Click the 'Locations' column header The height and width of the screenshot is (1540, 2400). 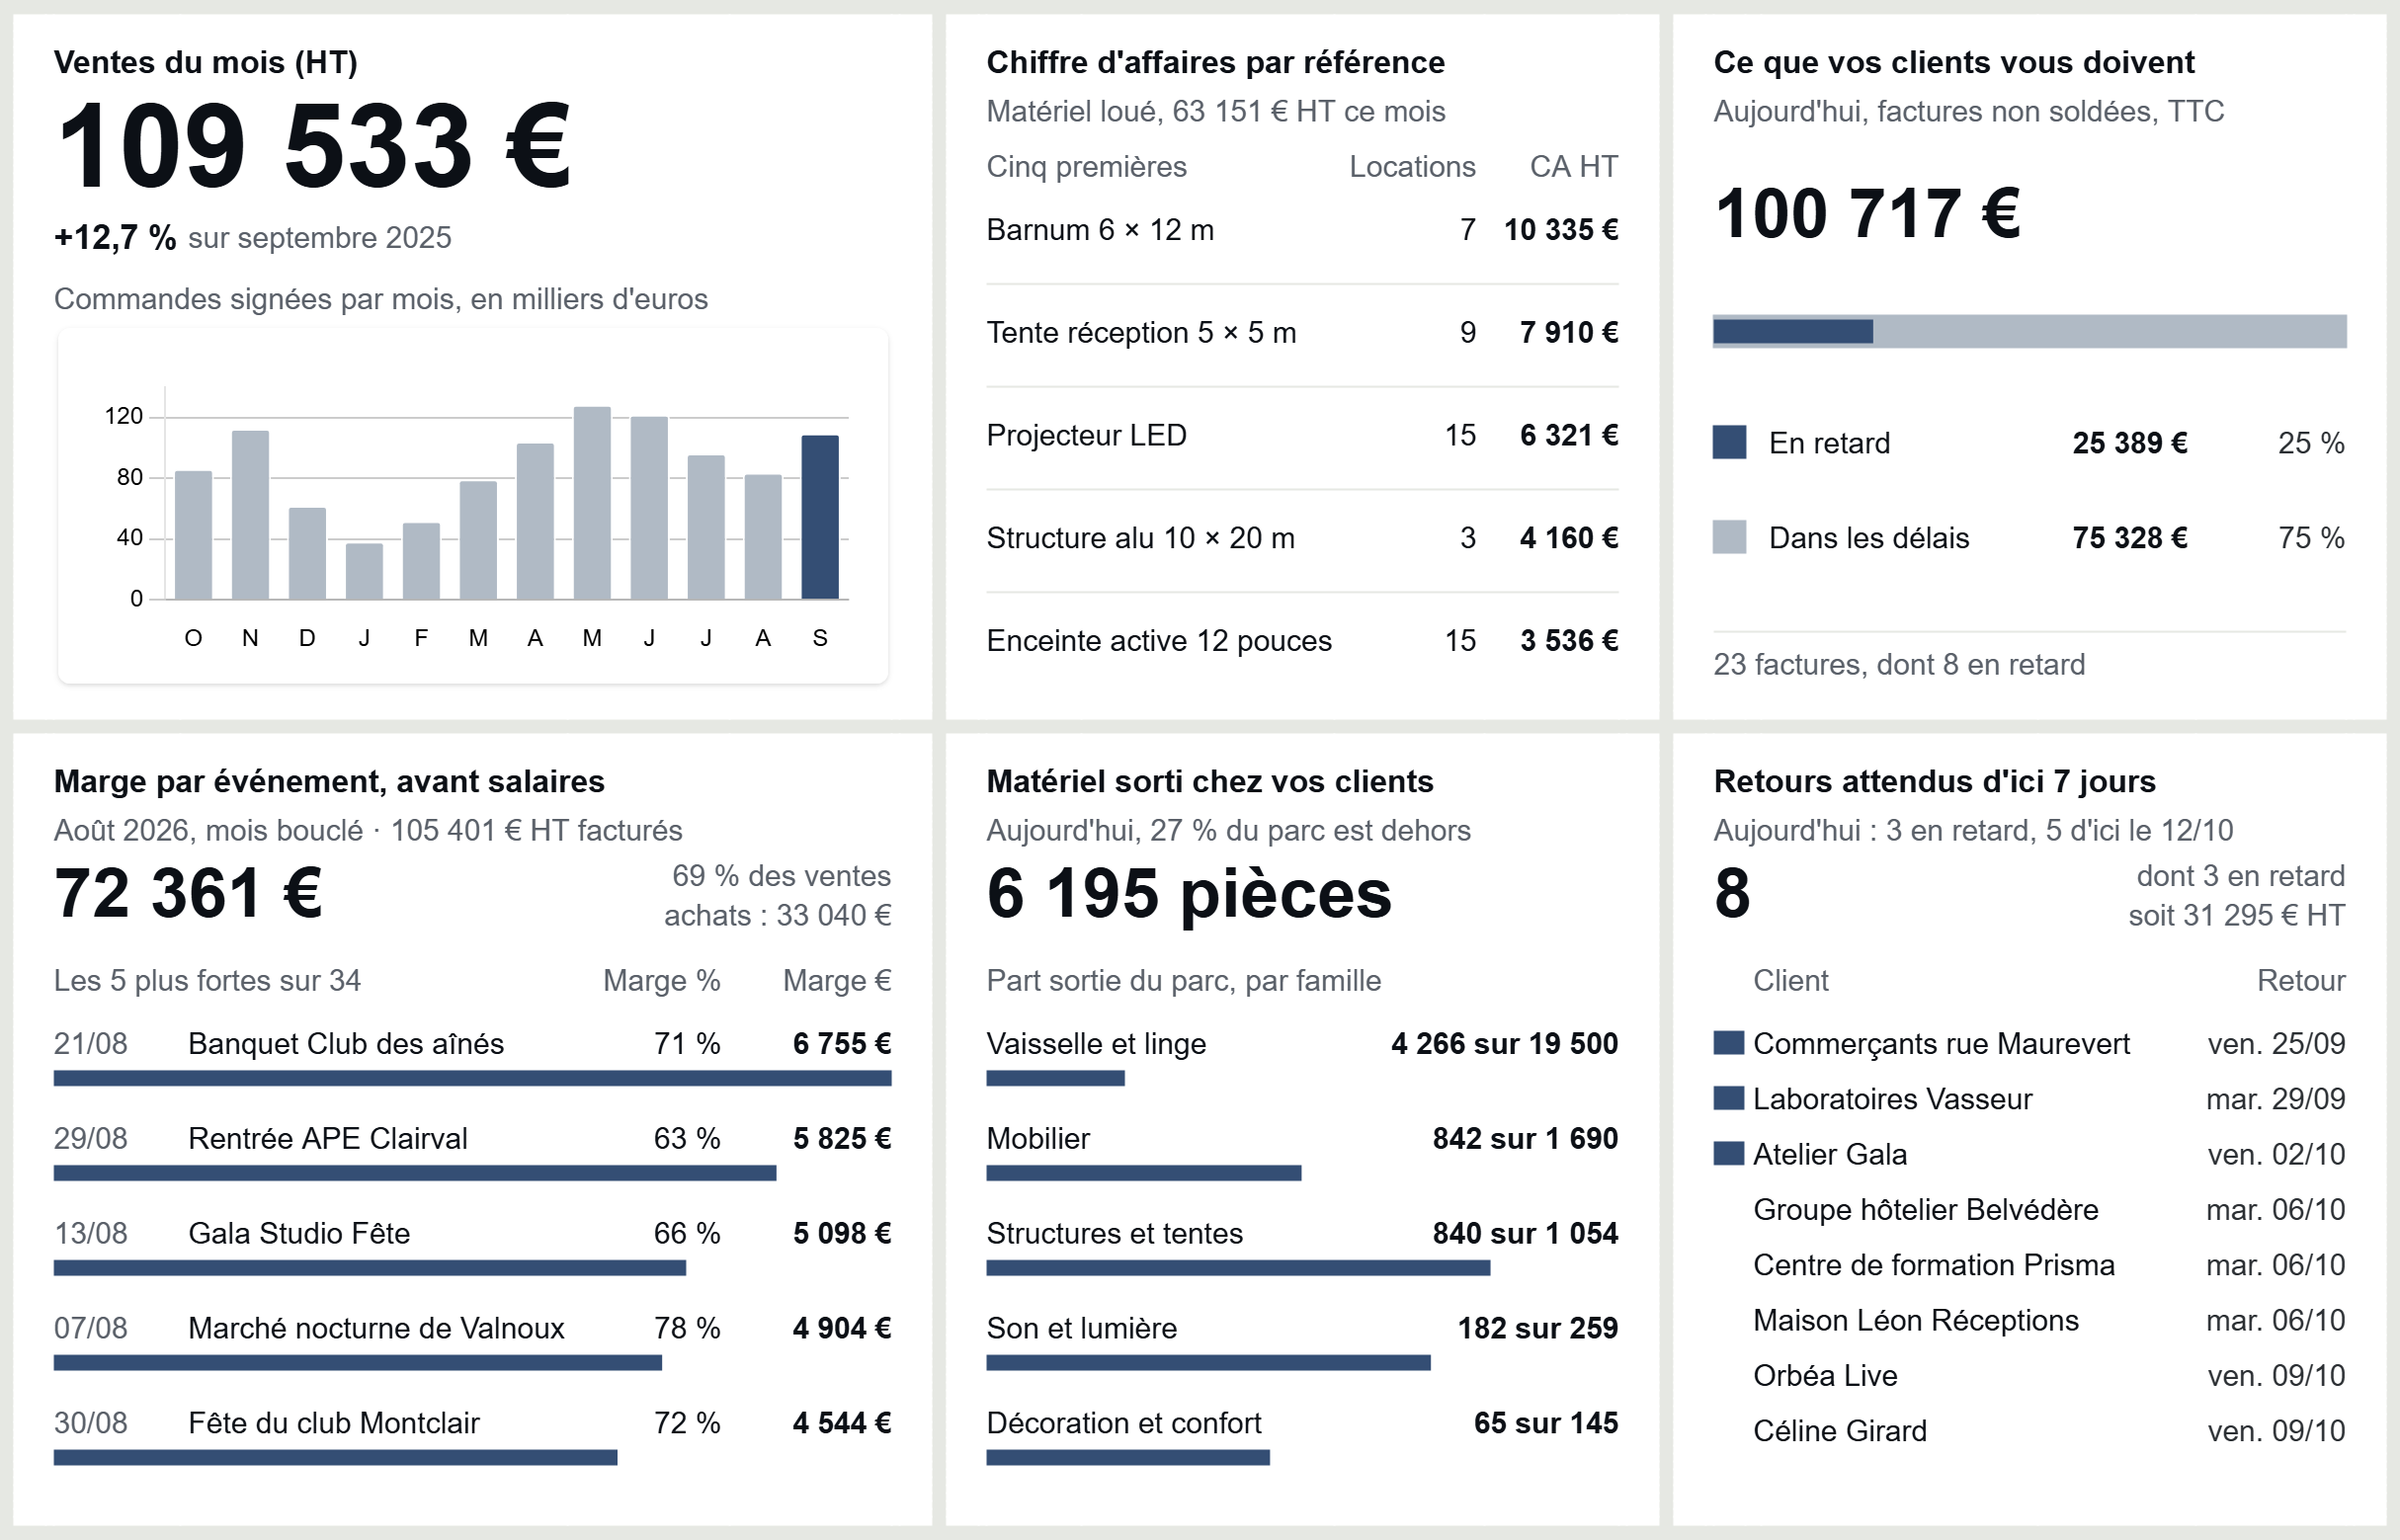pyautogui.click(x=1412, y=167)
